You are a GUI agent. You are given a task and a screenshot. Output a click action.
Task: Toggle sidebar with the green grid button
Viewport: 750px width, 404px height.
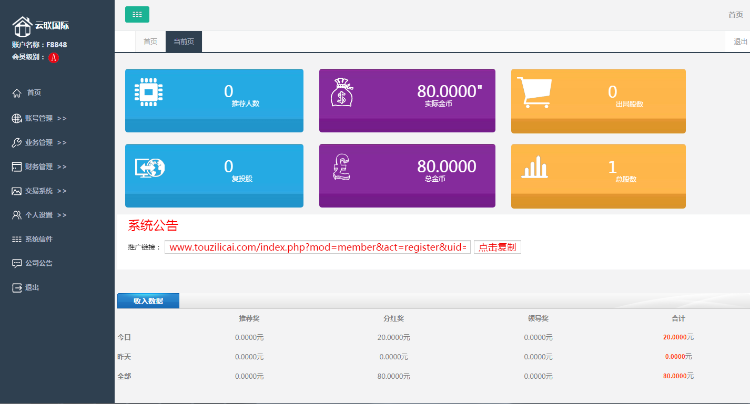[137, 14]
